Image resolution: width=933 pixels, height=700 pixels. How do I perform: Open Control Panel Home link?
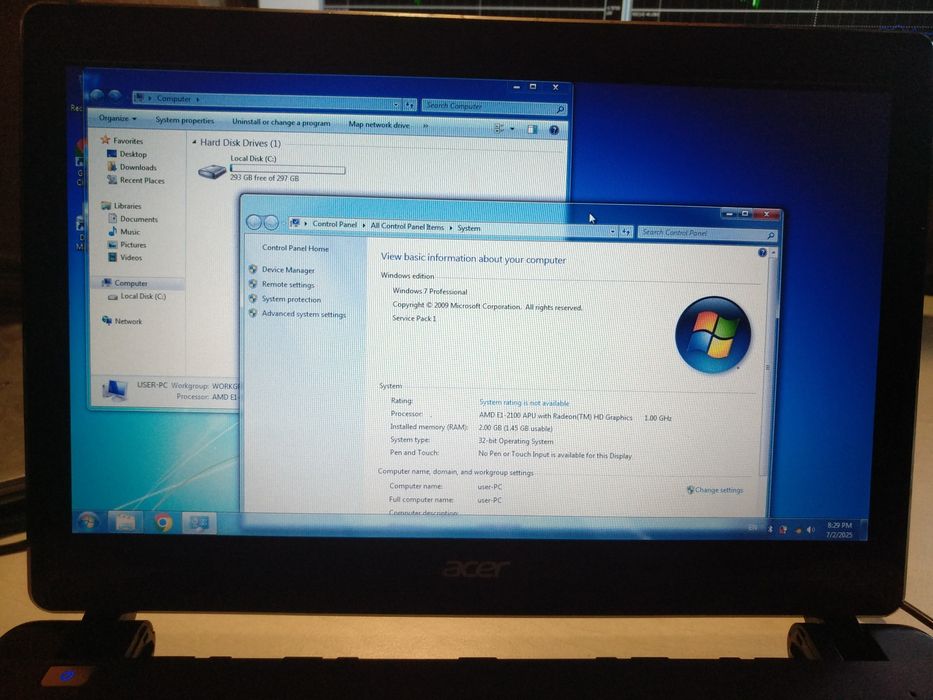click(295, 248)
